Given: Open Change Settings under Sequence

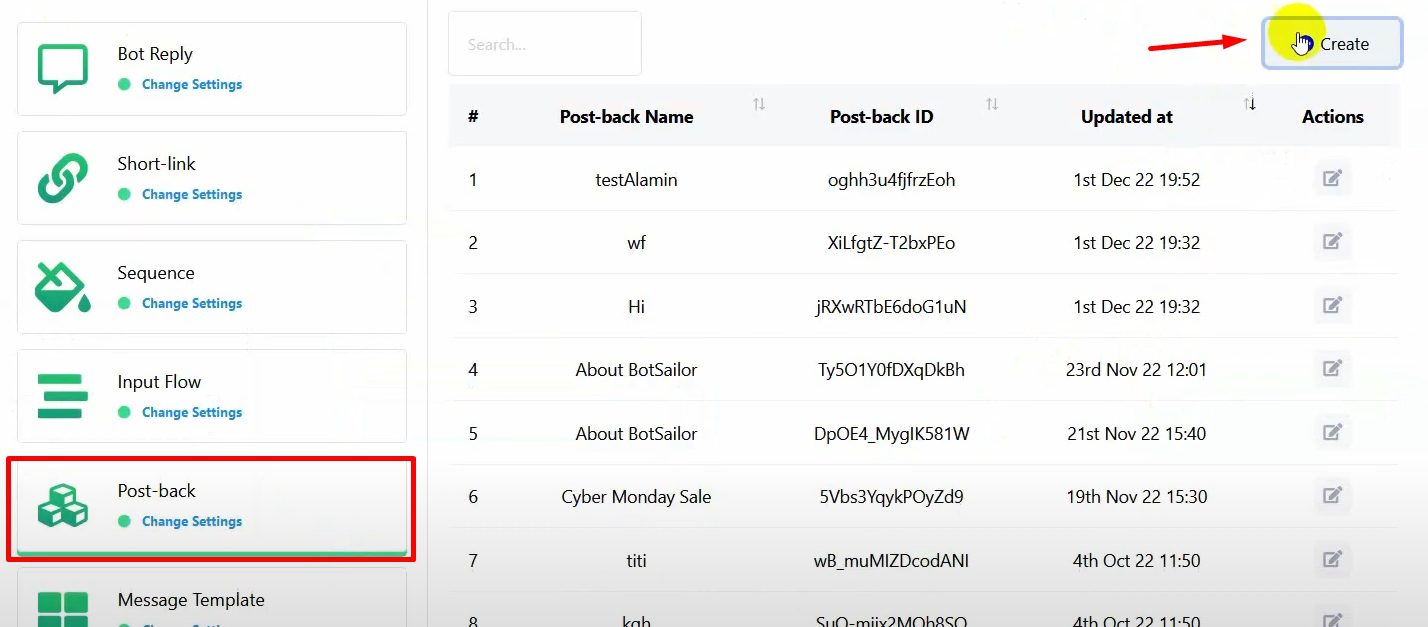Looking at the screenshot, I should click(x=192, y=304).
